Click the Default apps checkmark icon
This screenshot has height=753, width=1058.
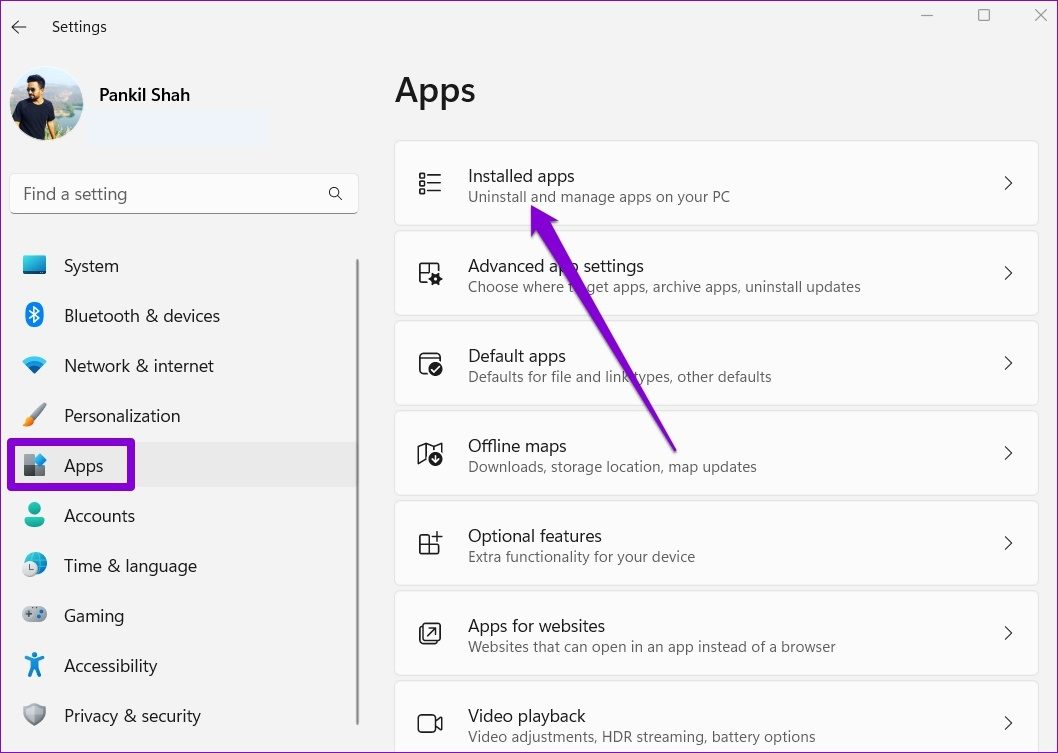[430, 364]
